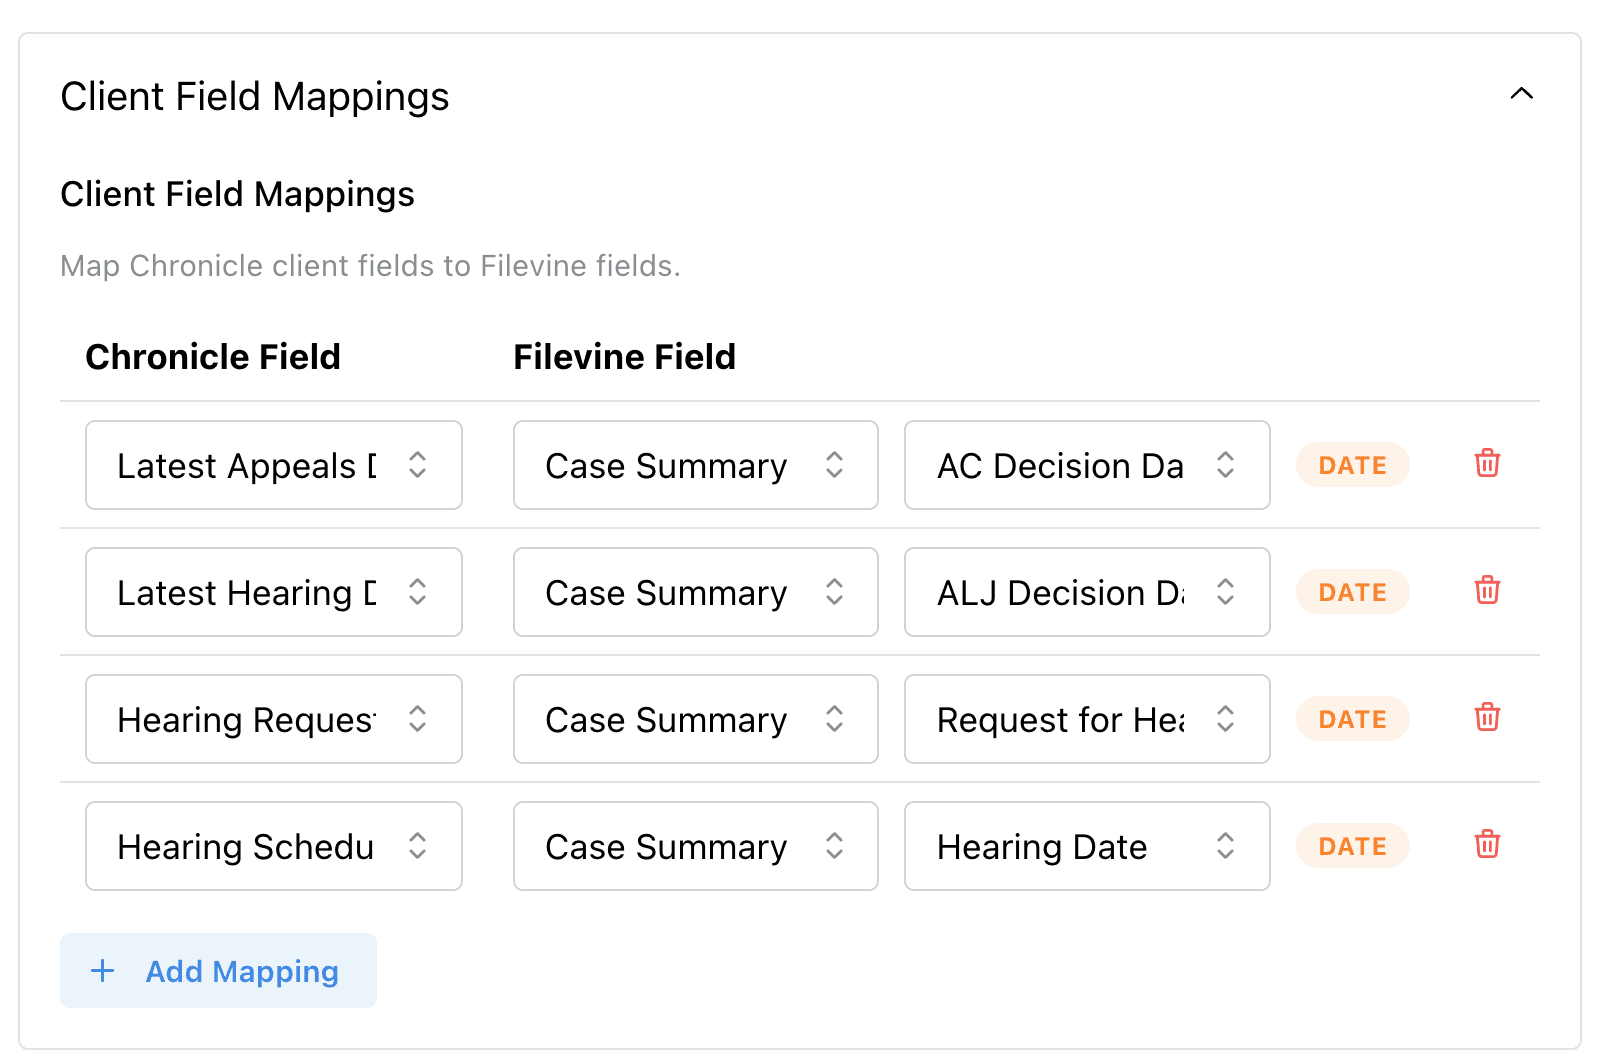
Task: Open the Case Summary dropdown in first row
Action: pyautogui.click(x=695, y=465)
